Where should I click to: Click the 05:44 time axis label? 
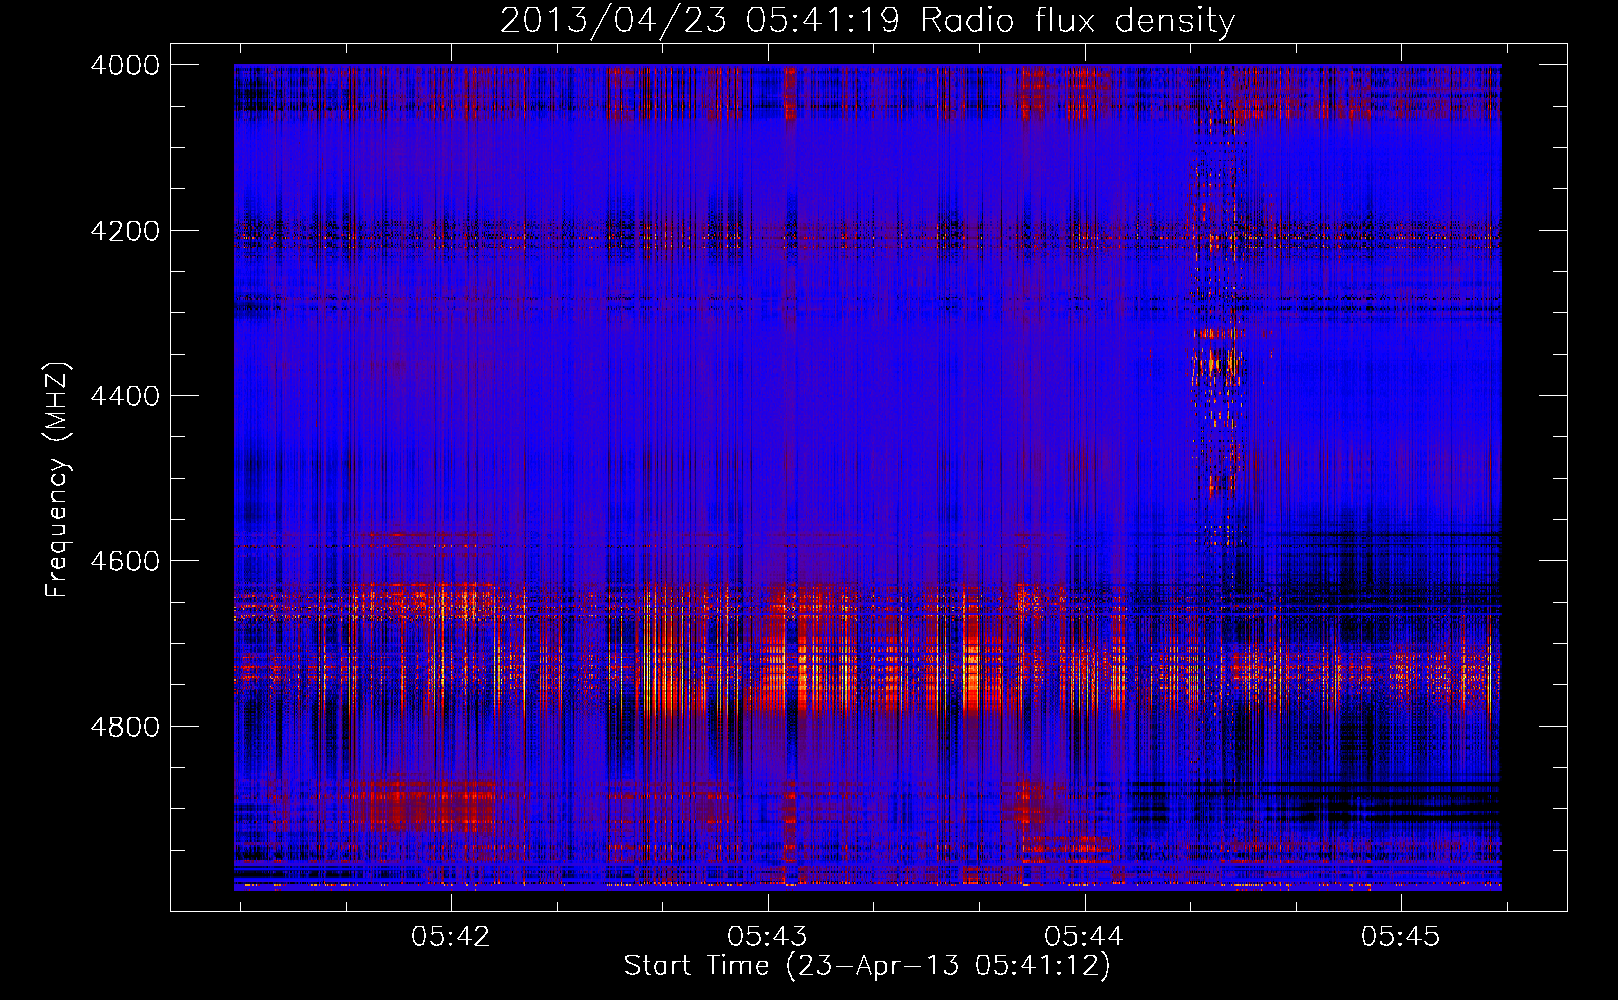(x=1084, y=936)
